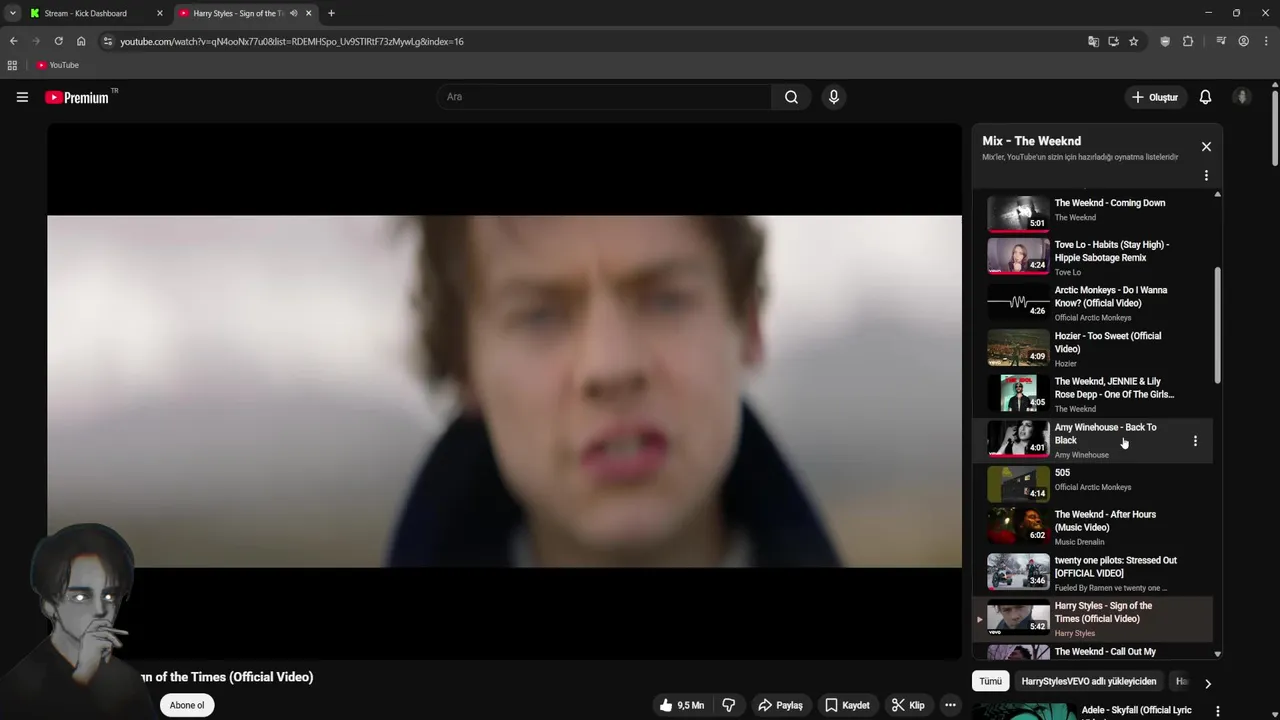Image resolution: width=1280 pixels, height=720 pixels.
Task: Reload the page with refresh icon
Action: point(58,41)
